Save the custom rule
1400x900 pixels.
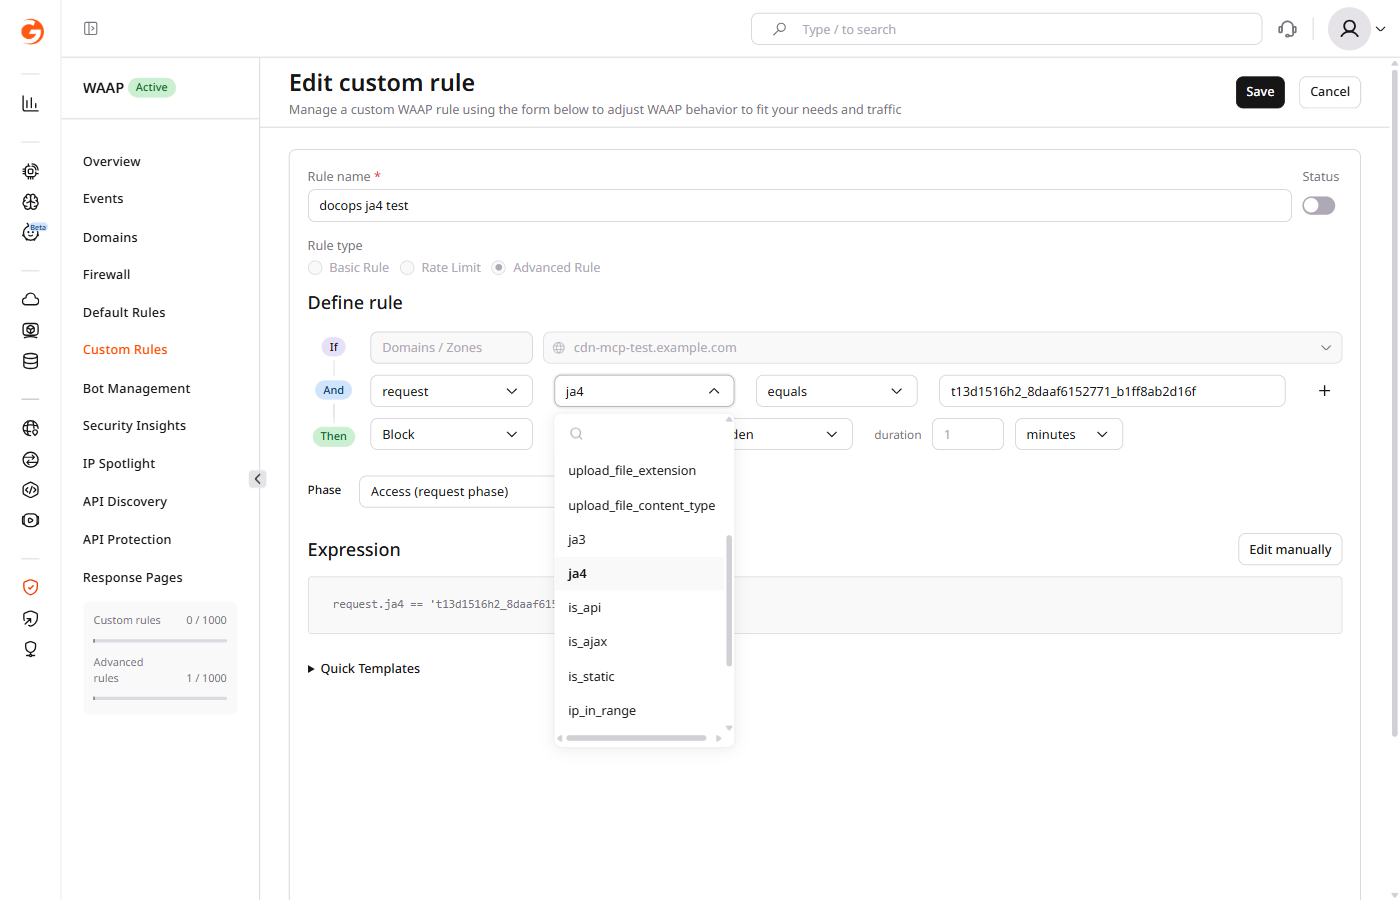tap(1260, 92)
